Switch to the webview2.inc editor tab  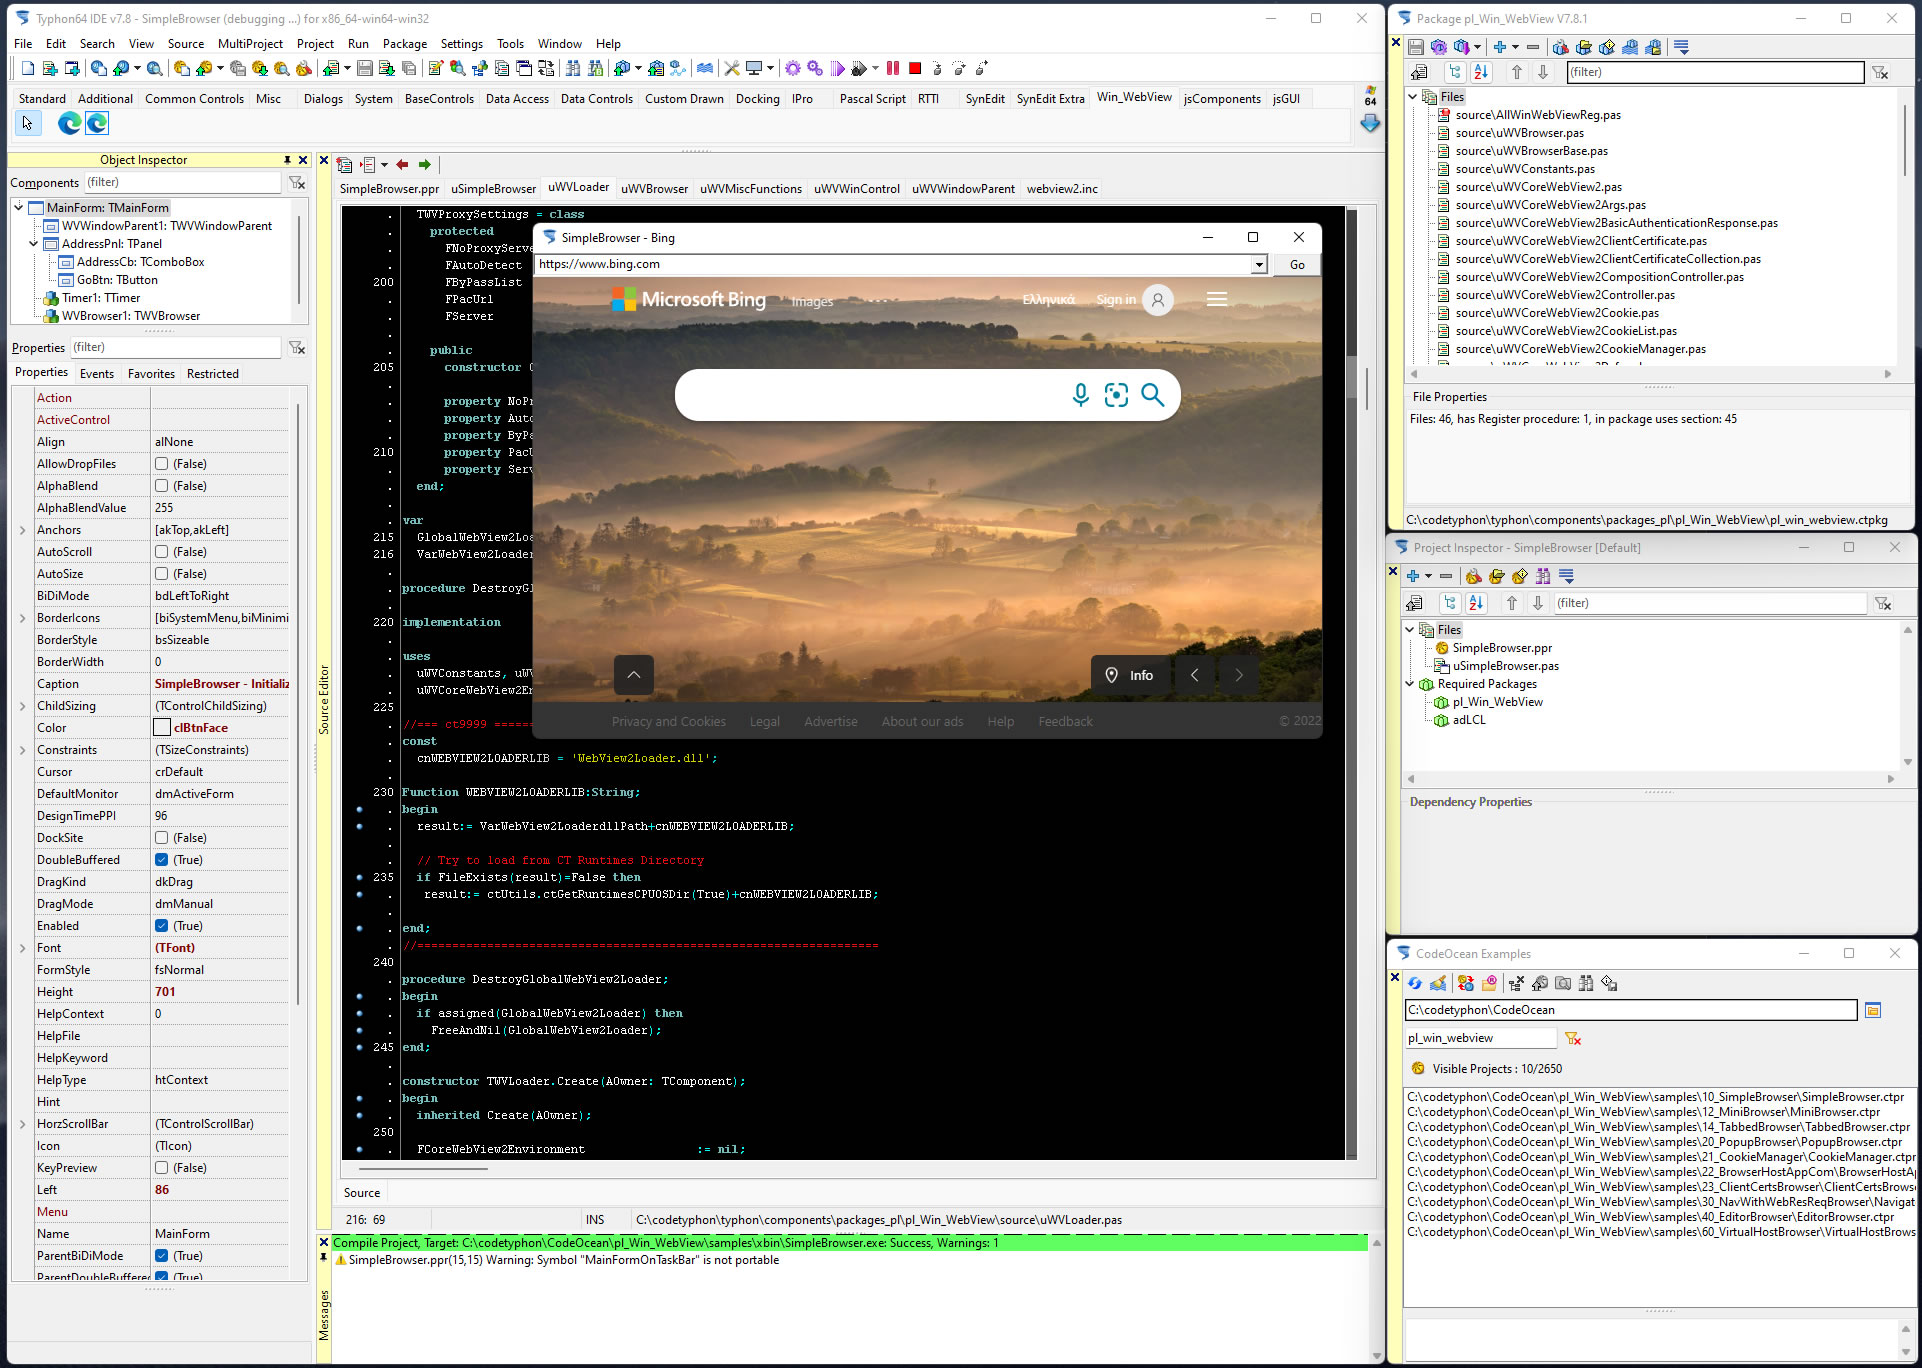click(x=1062, y=189)
